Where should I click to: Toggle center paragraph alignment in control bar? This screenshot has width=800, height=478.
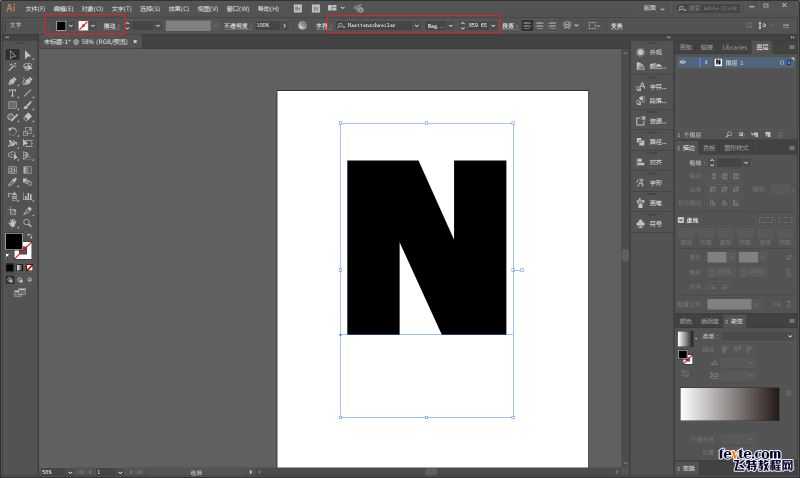(x=542, y=25)
